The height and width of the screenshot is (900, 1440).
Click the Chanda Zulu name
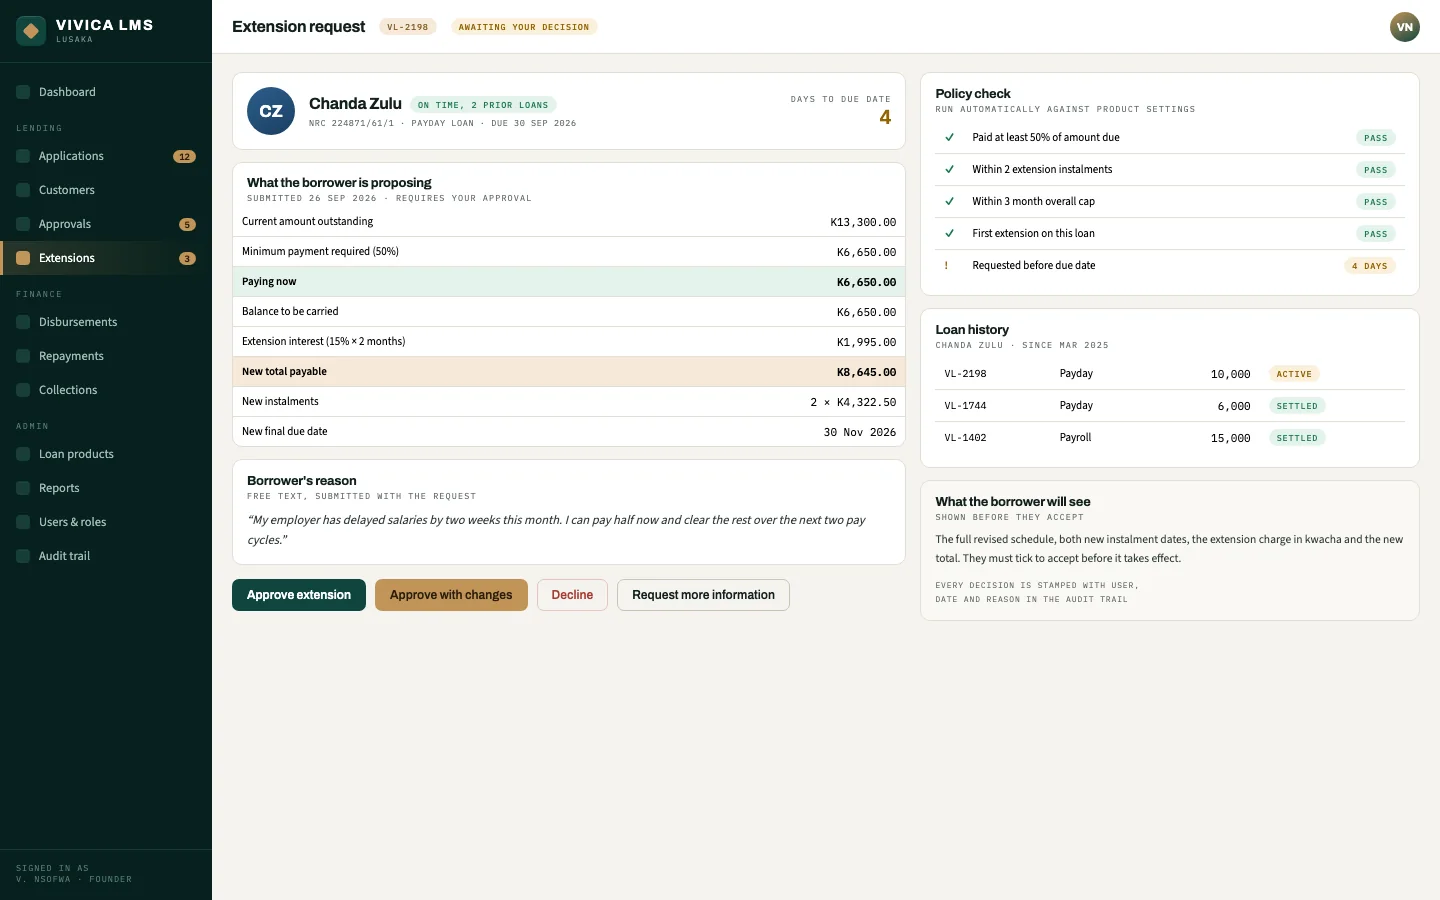355,104
